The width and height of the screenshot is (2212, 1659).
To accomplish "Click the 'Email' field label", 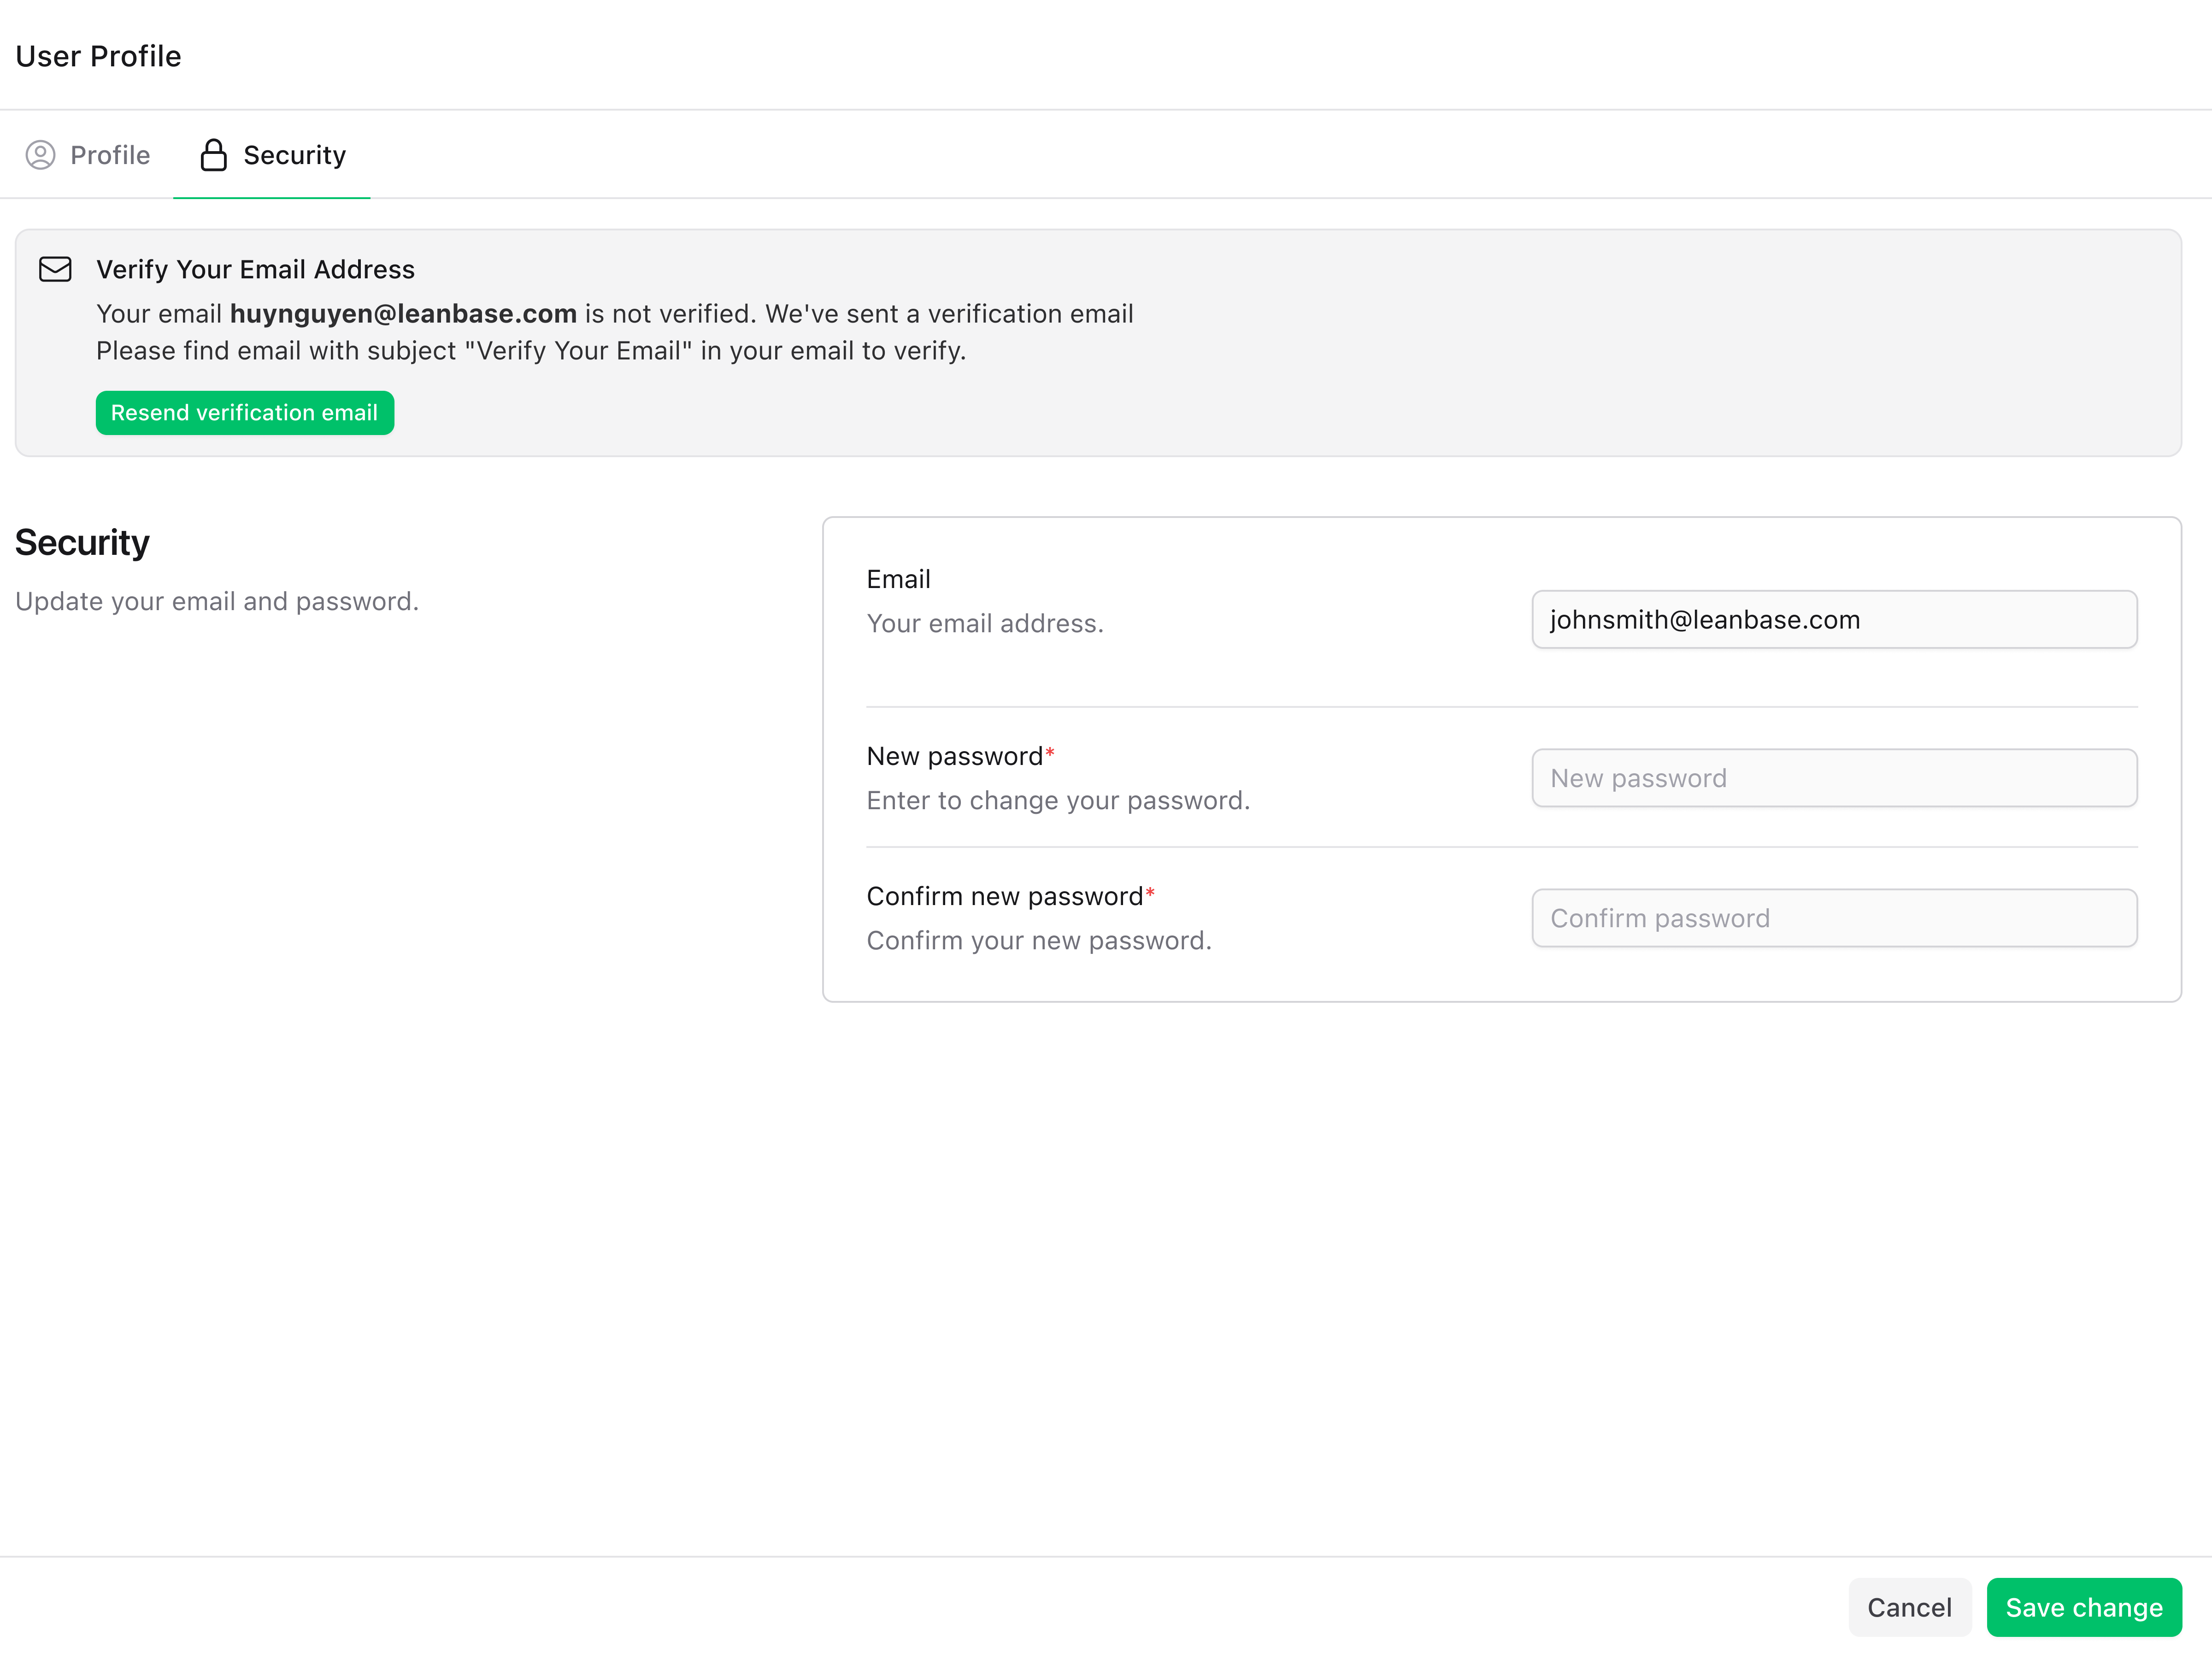I will coord(898,579).
